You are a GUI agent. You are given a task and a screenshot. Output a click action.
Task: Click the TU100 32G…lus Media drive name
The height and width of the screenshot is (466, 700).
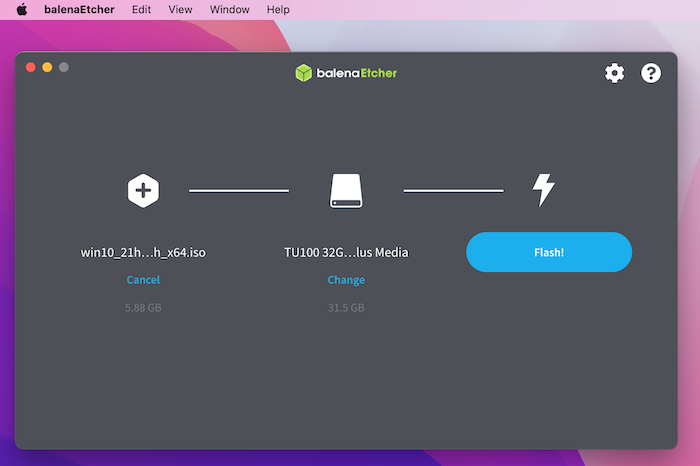click(346, 253)
